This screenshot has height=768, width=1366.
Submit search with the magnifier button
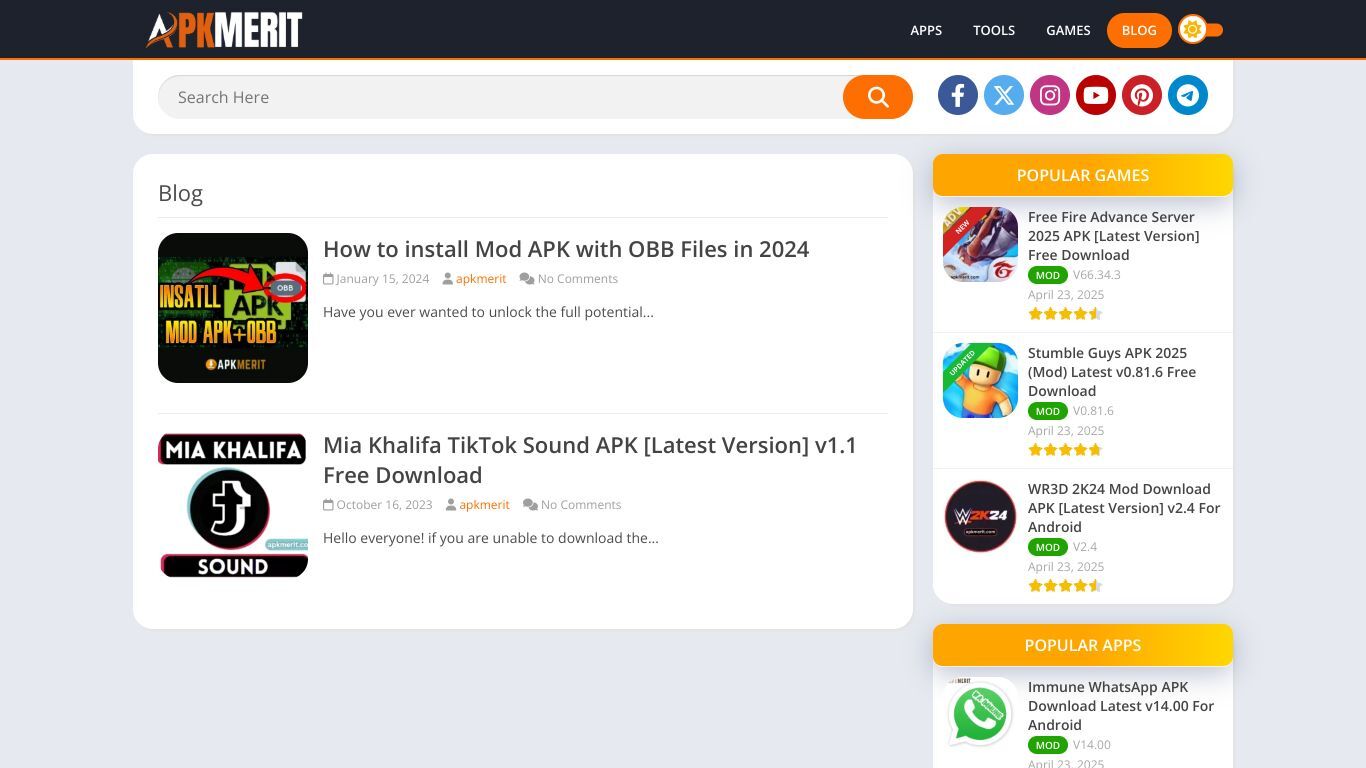[878, 97]
